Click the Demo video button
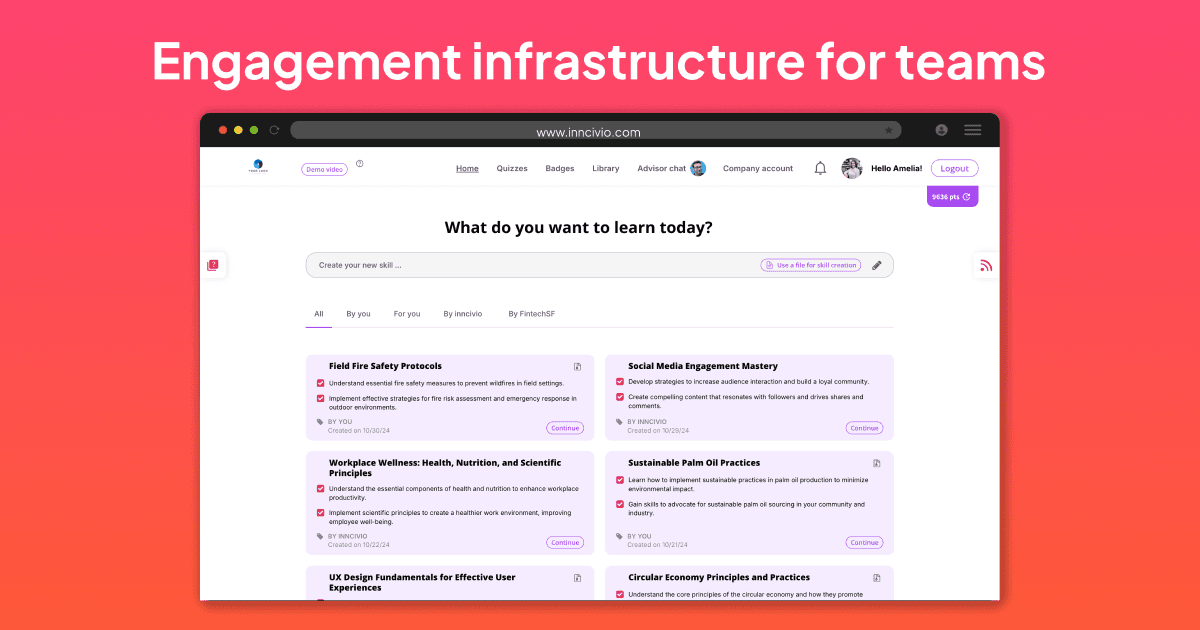 pos(325,169)
